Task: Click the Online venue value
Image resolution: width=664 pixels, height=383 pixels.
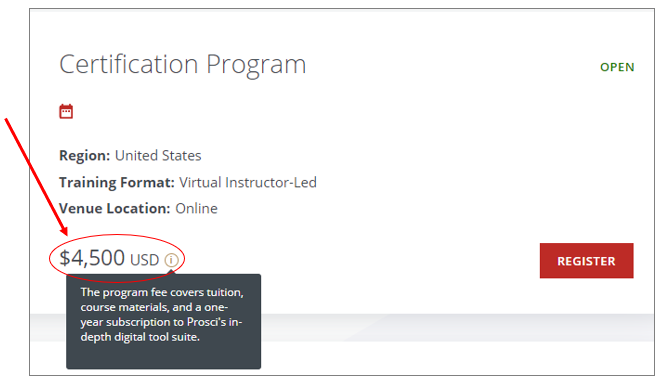Action: pos(196,208)
